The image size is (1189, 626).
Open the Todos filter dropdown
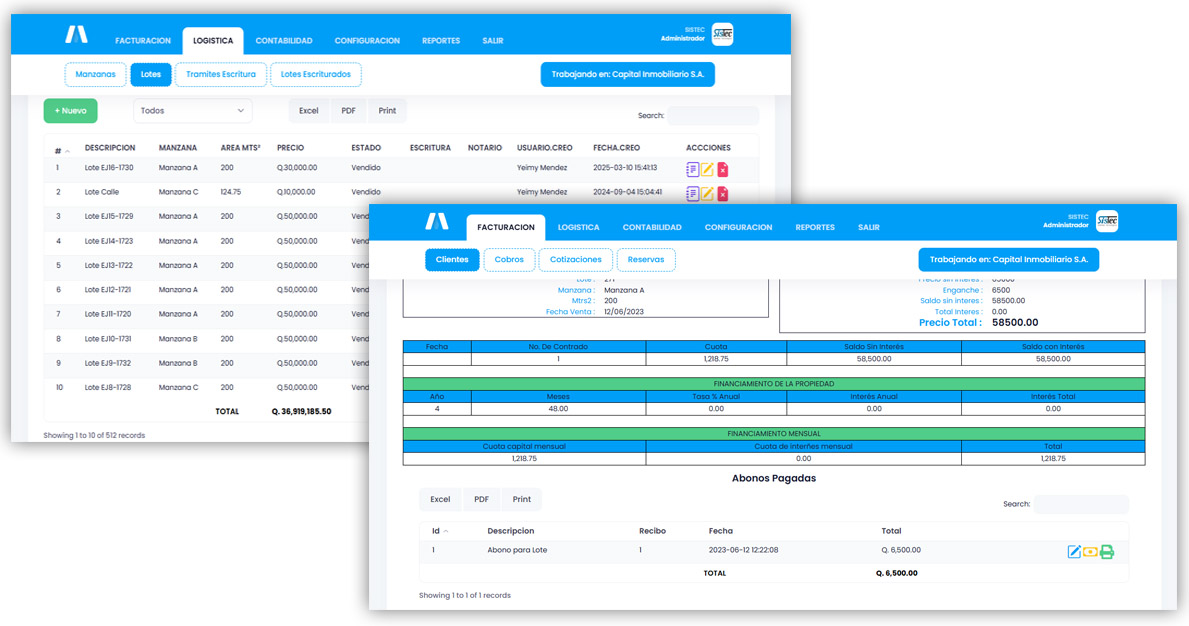pos(192,110)
